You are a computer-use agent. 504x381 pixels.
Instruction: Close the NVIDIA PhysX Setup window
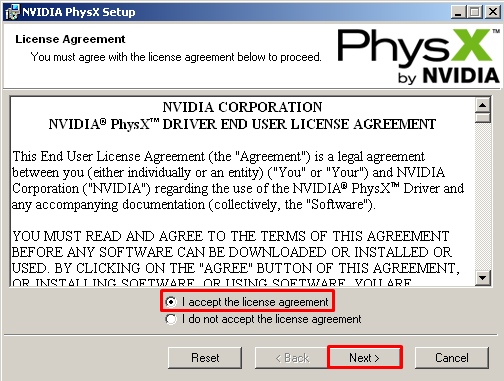[x=492, y=12]
